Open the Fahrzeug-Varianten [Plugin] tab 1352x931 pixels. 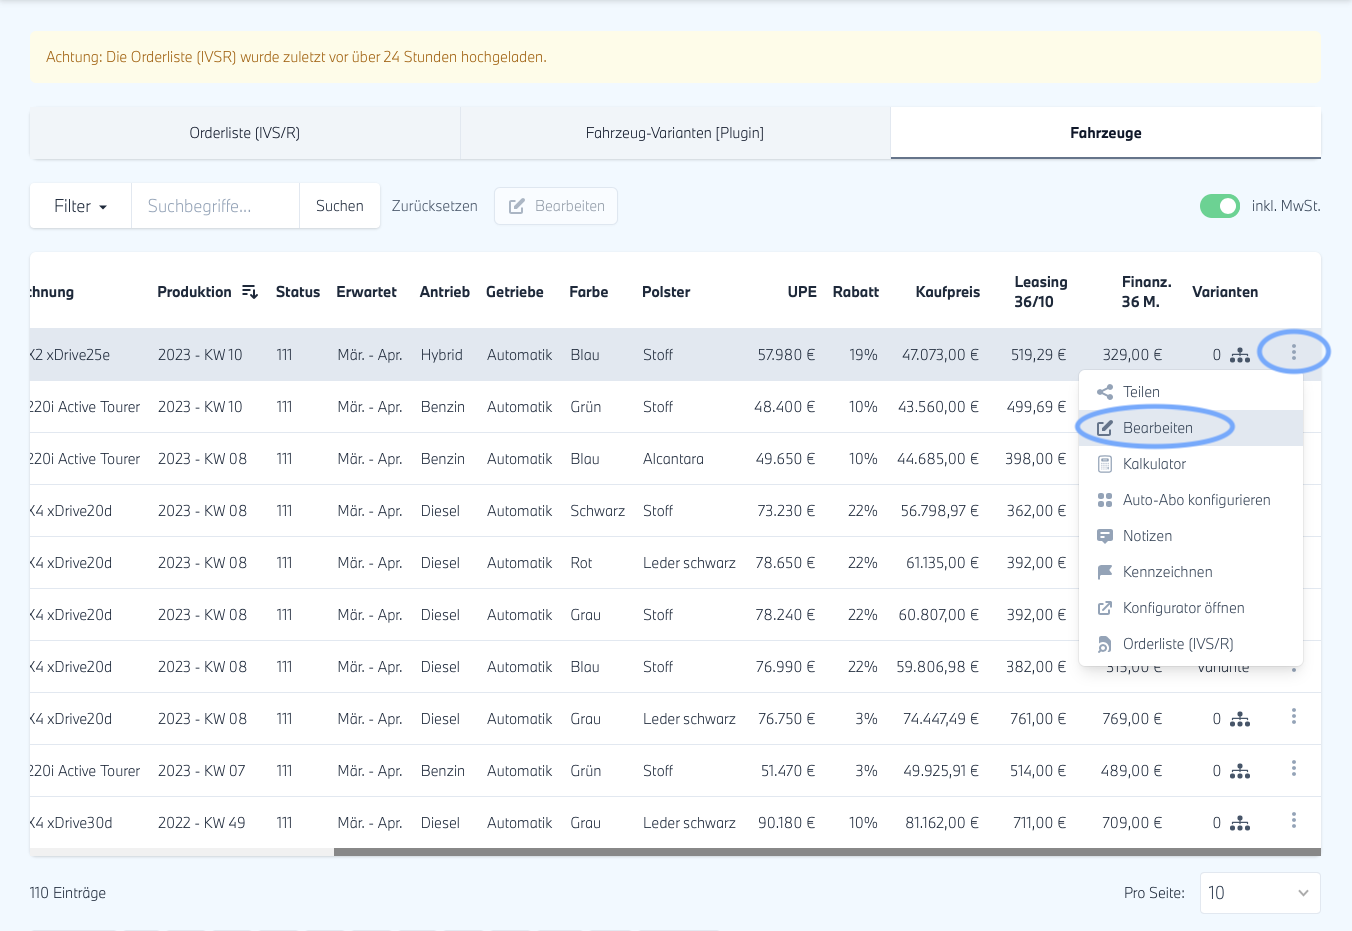[x=675, y=133]
